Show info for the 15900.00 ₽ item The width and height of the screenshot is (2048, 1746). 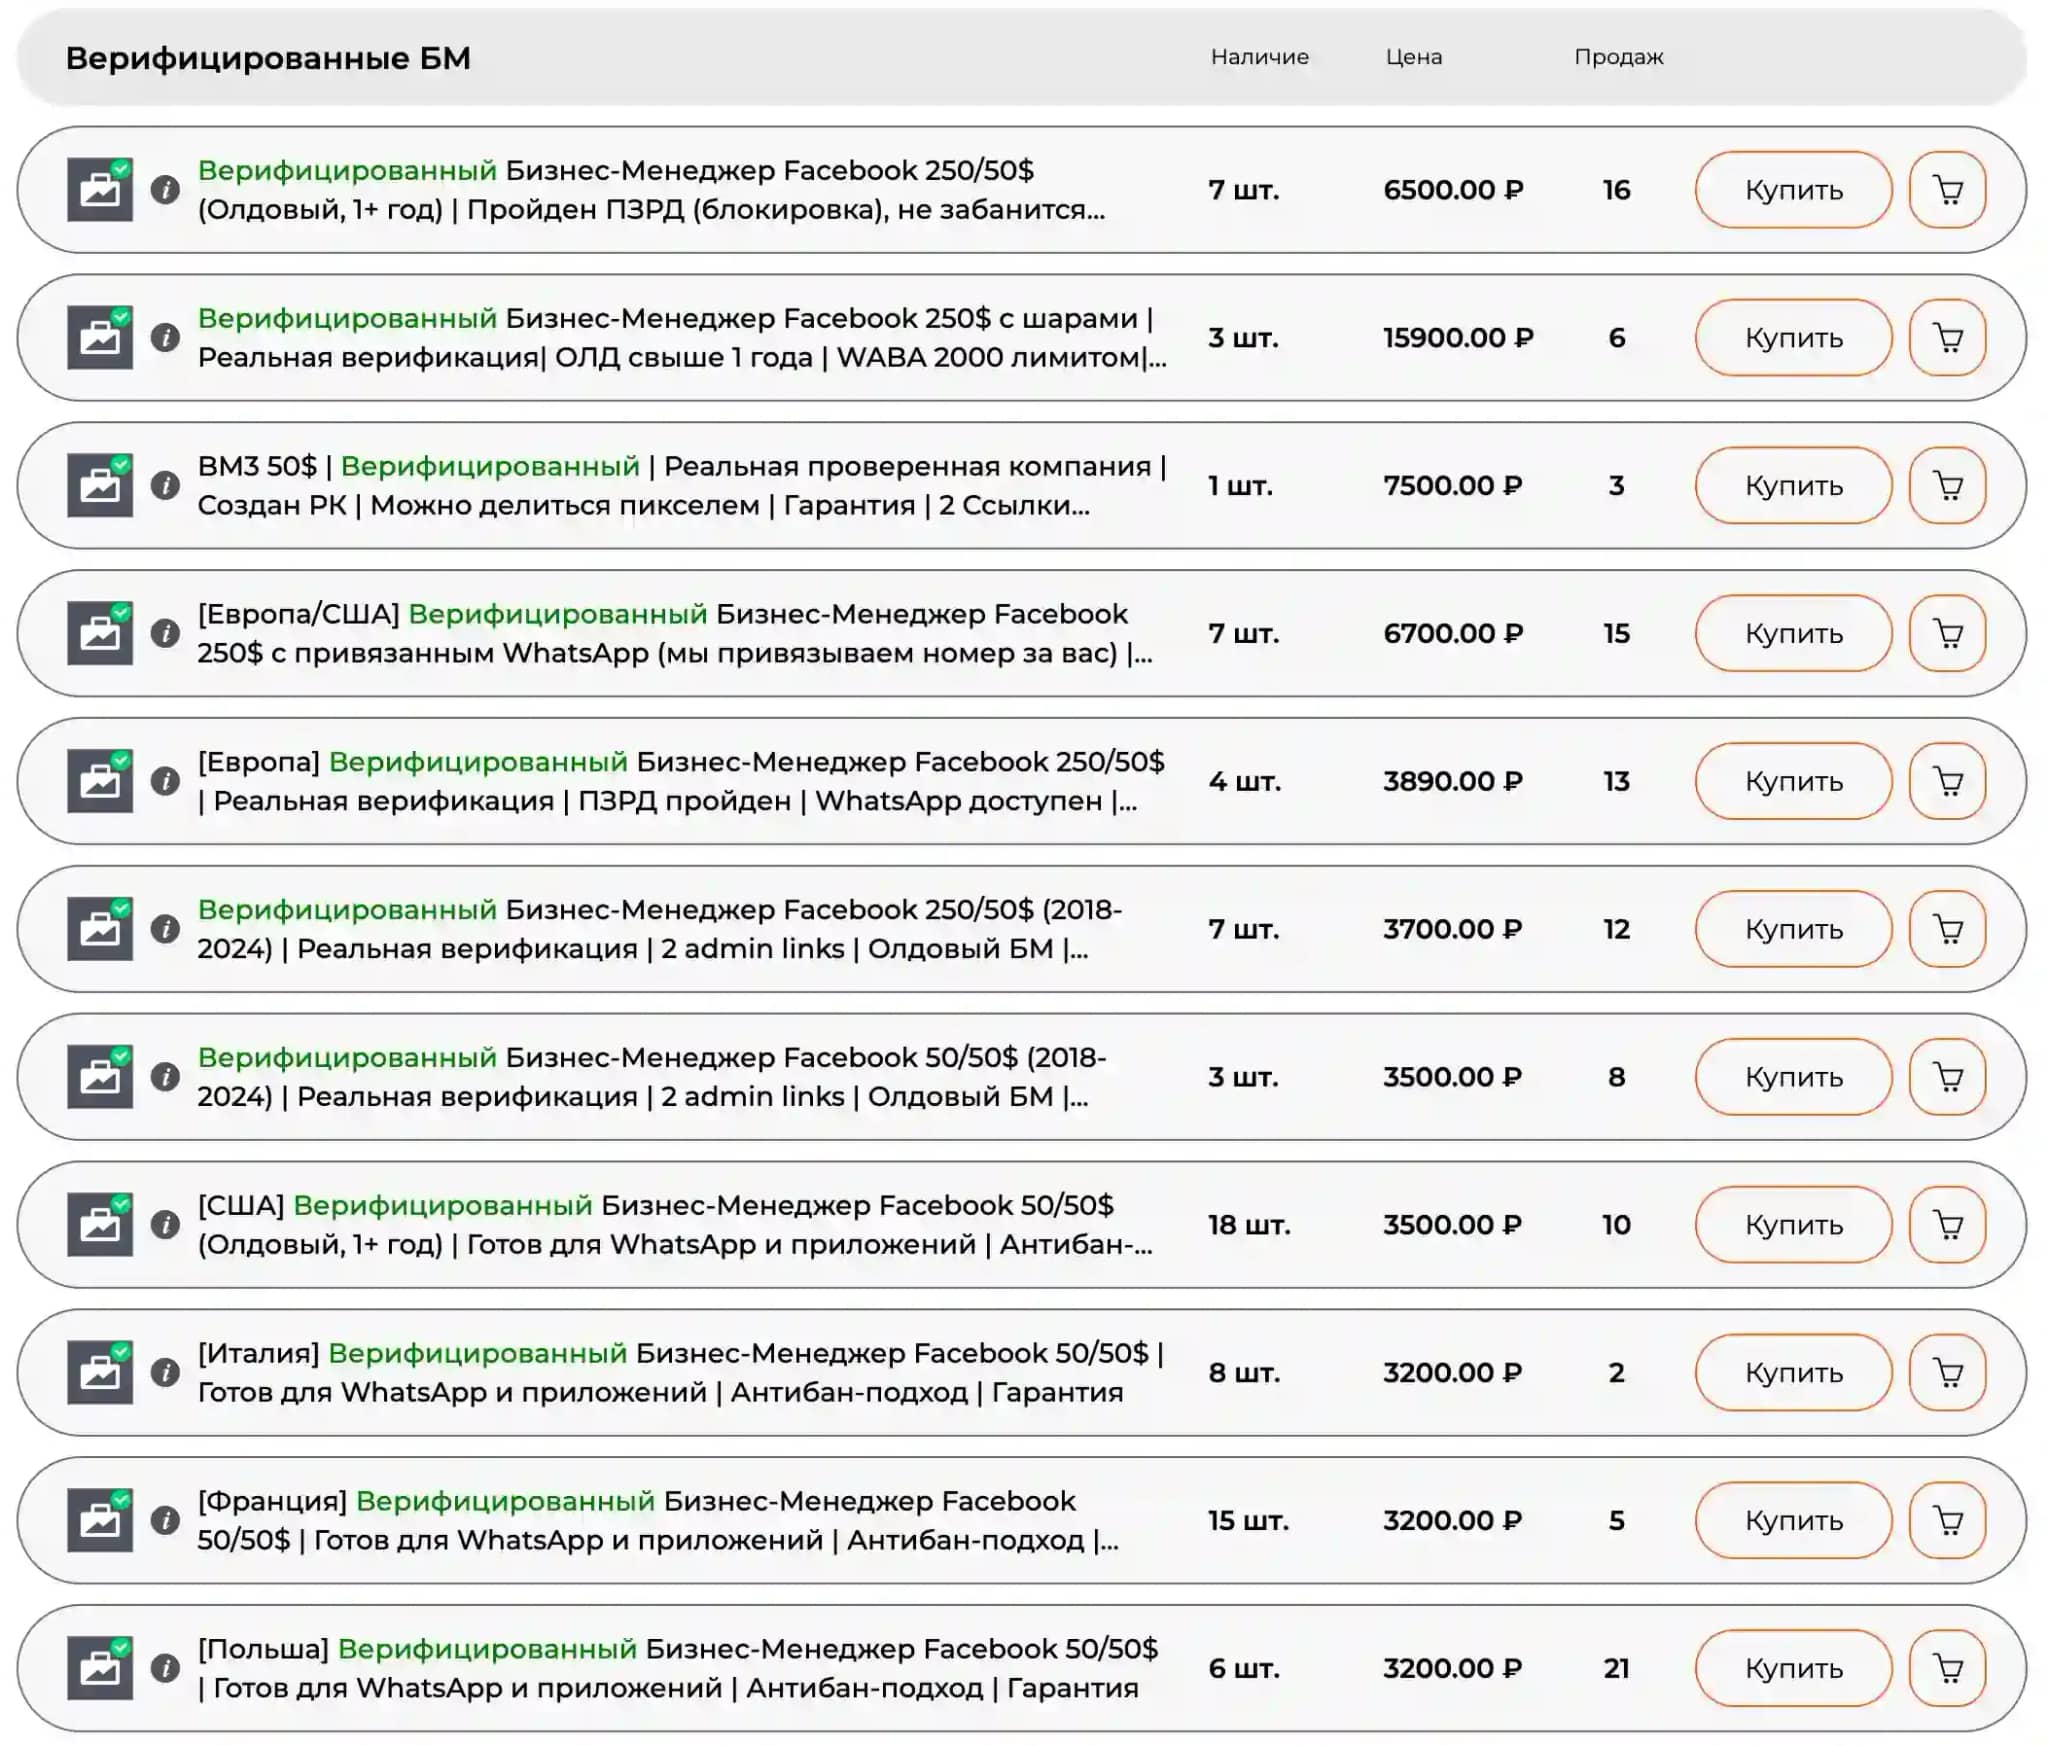165,338
